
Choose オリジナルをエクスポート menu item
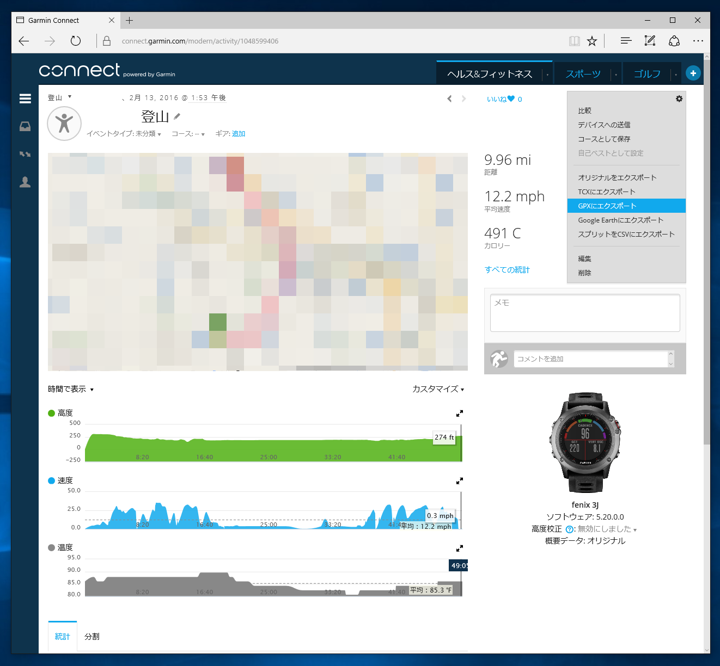tap(626, 177)
